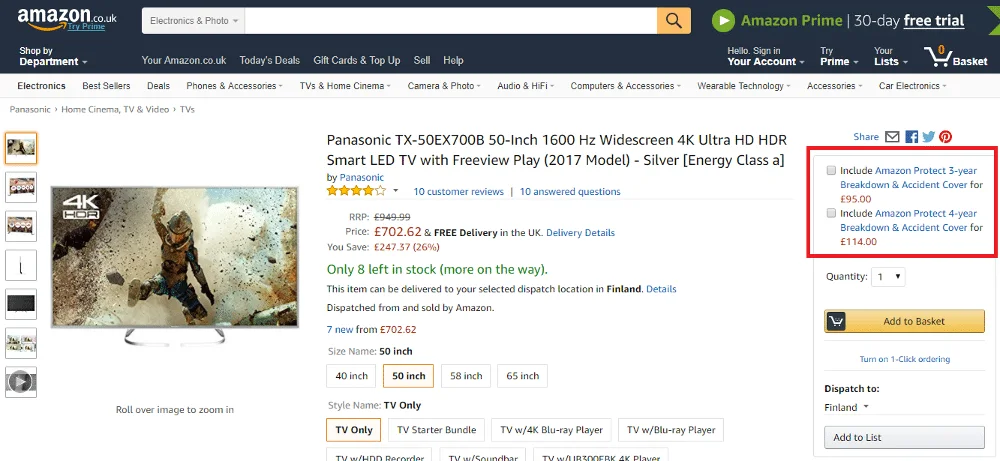Share product on Twitter
The width and height of the screenshot is (1000, 461).
coord(928,137)
